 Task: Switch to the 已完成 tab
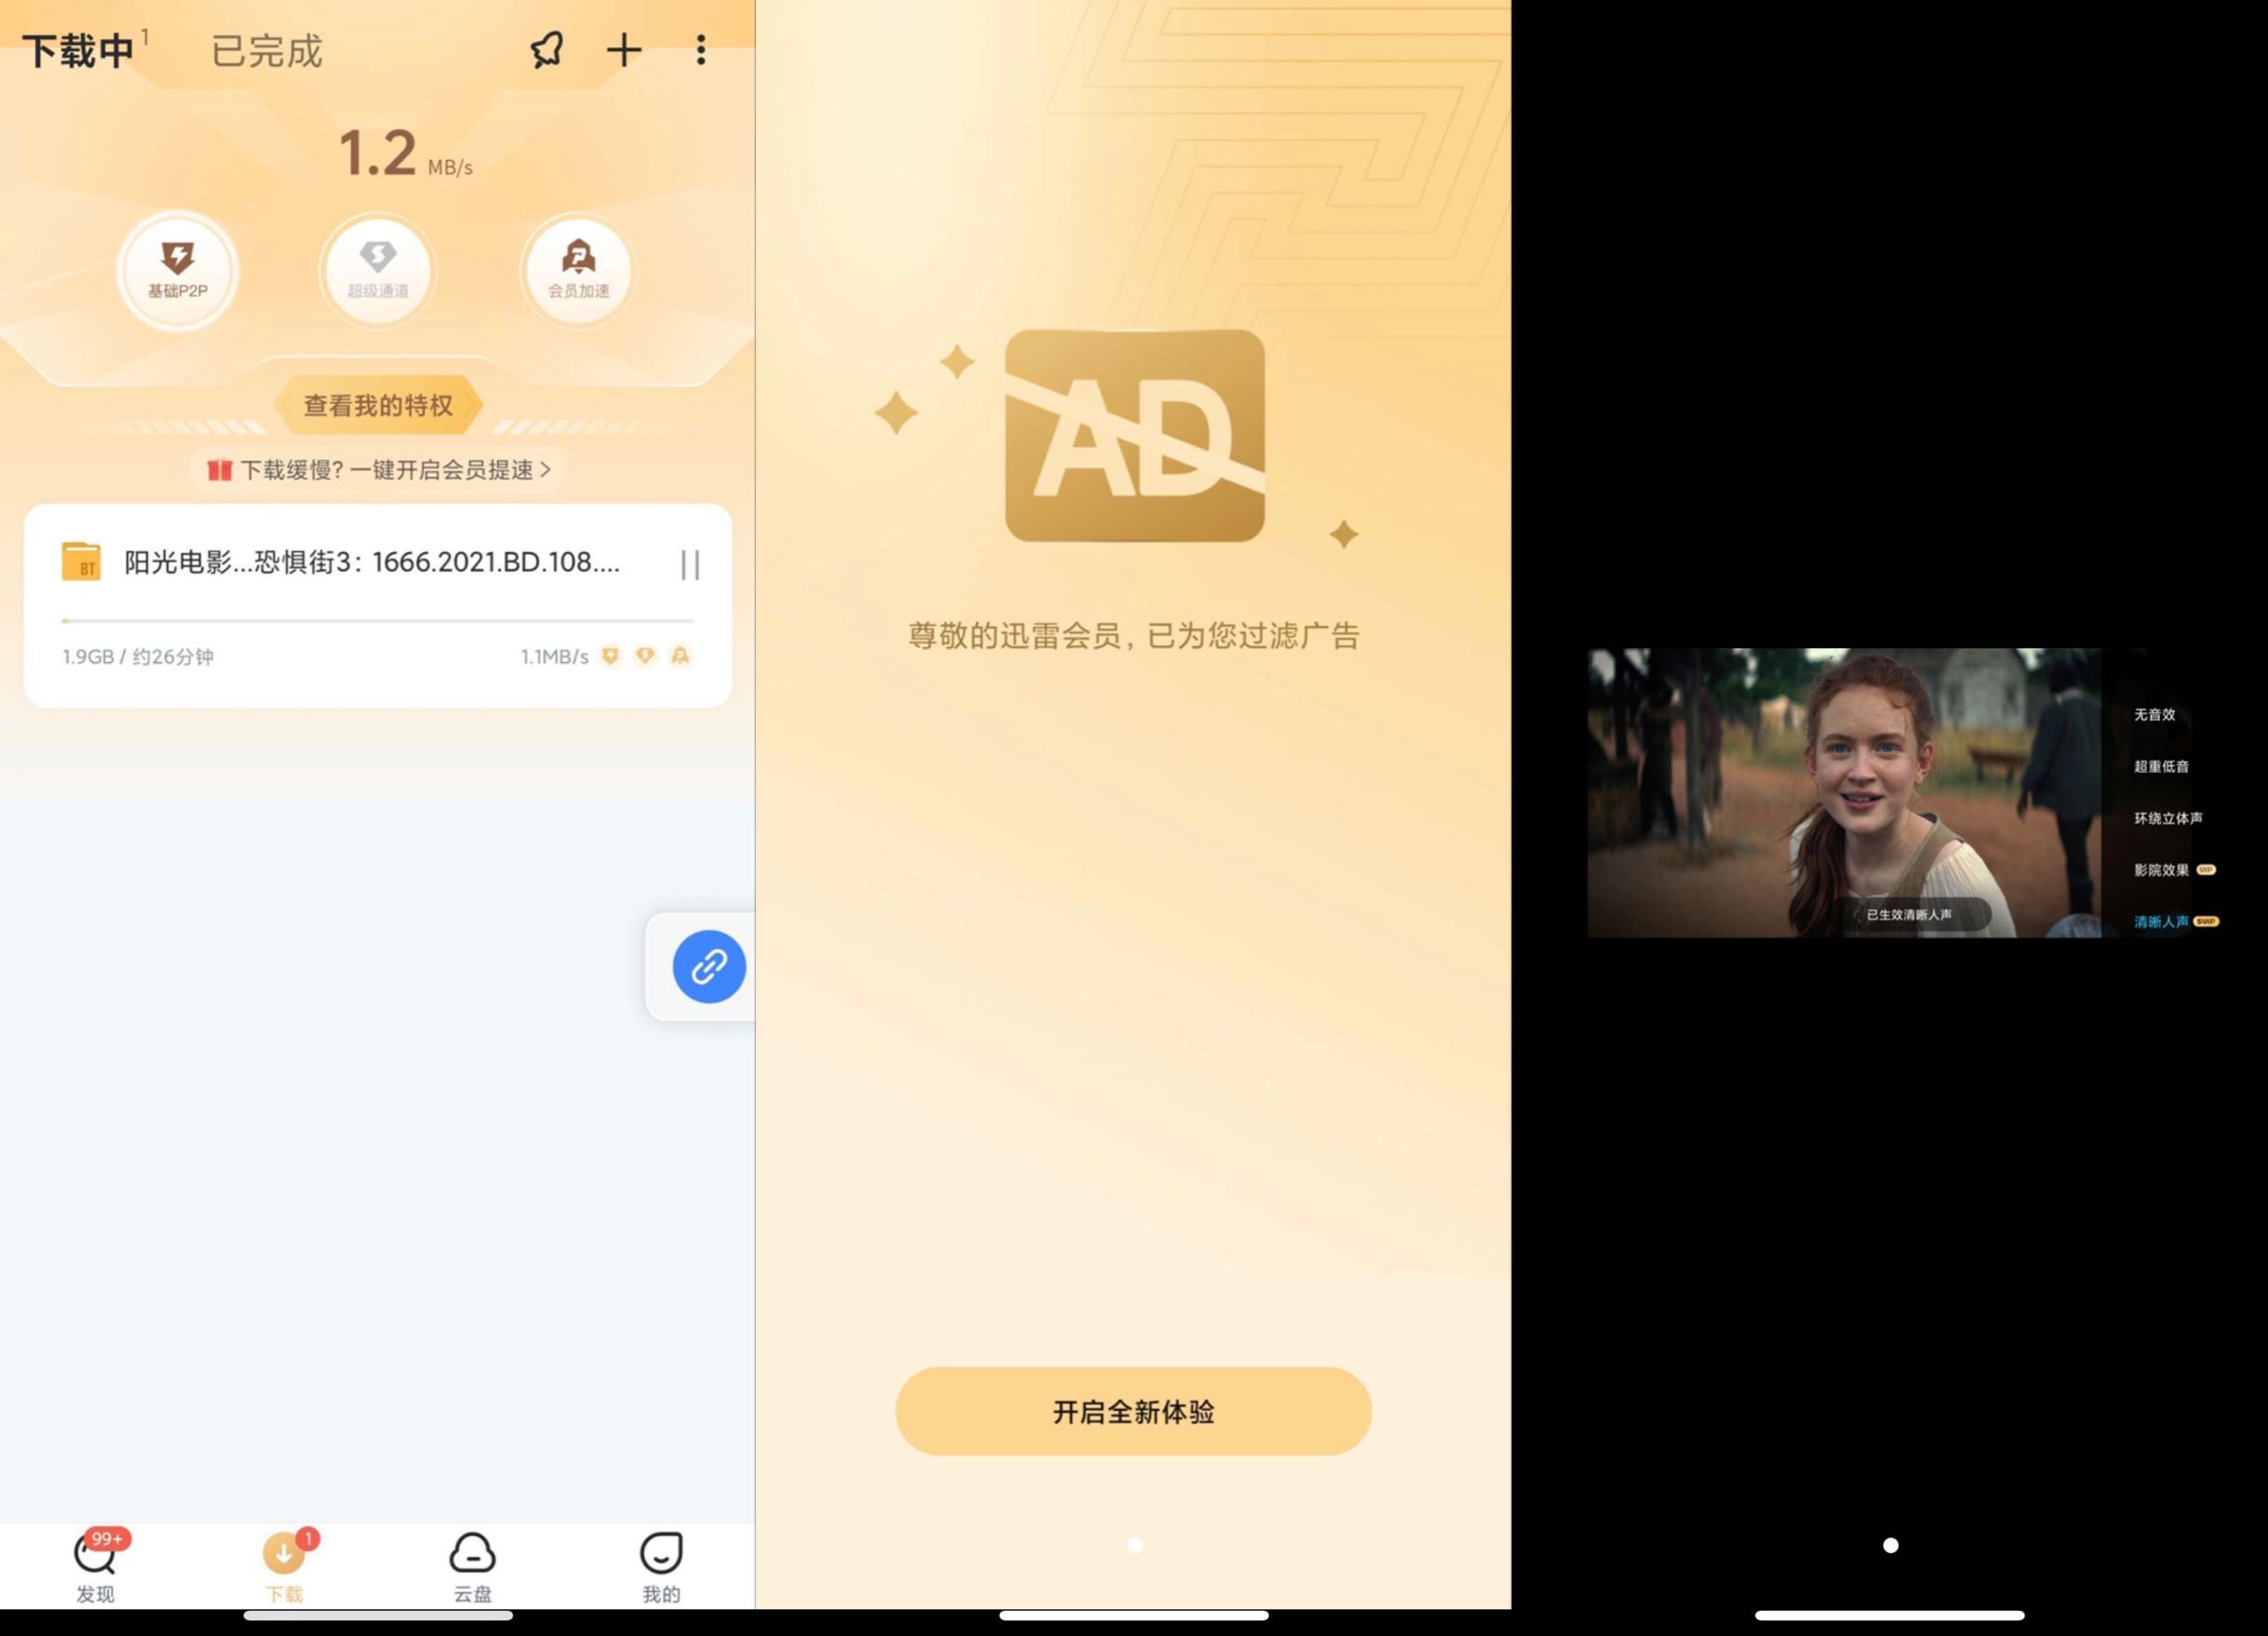point(267,51)
